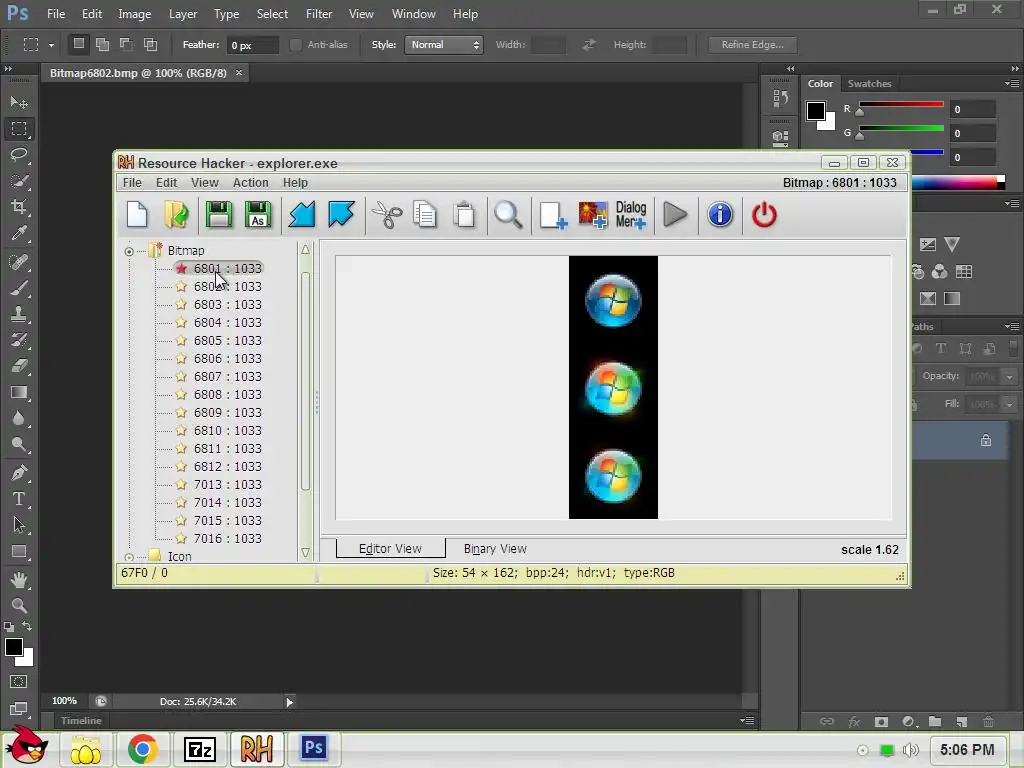This screenshot has height=768, width=1024.
Task: Select Photoshop Crop tool
Action: click(19, 207)
